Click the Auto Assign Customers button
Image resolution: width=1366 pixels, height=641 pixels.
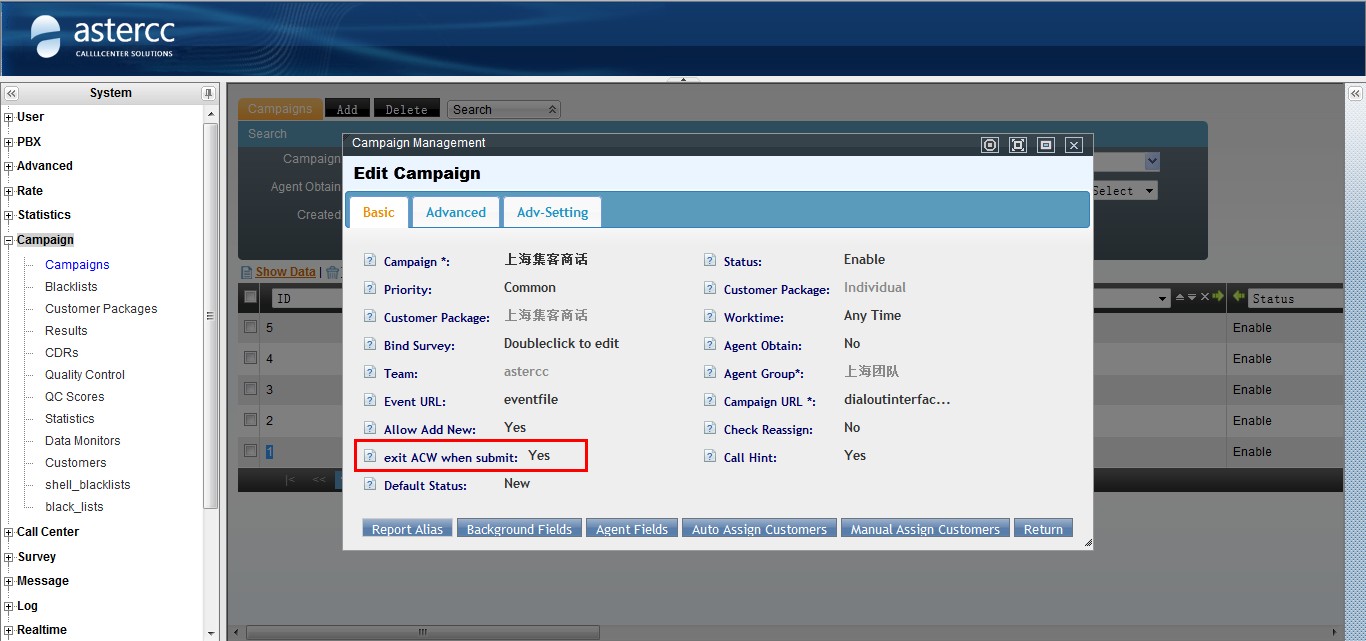[759, 529]
